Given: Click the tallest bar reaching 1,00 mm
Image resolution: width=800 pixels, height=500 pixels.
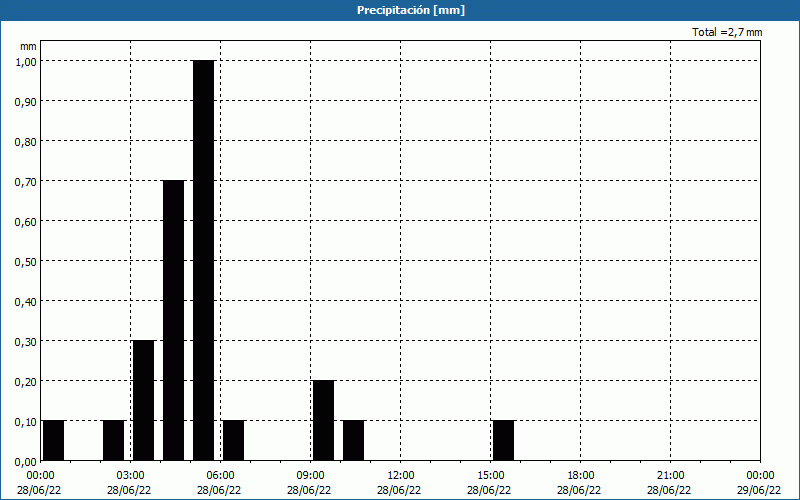Looking at the screenshot, I should point(204,260).
